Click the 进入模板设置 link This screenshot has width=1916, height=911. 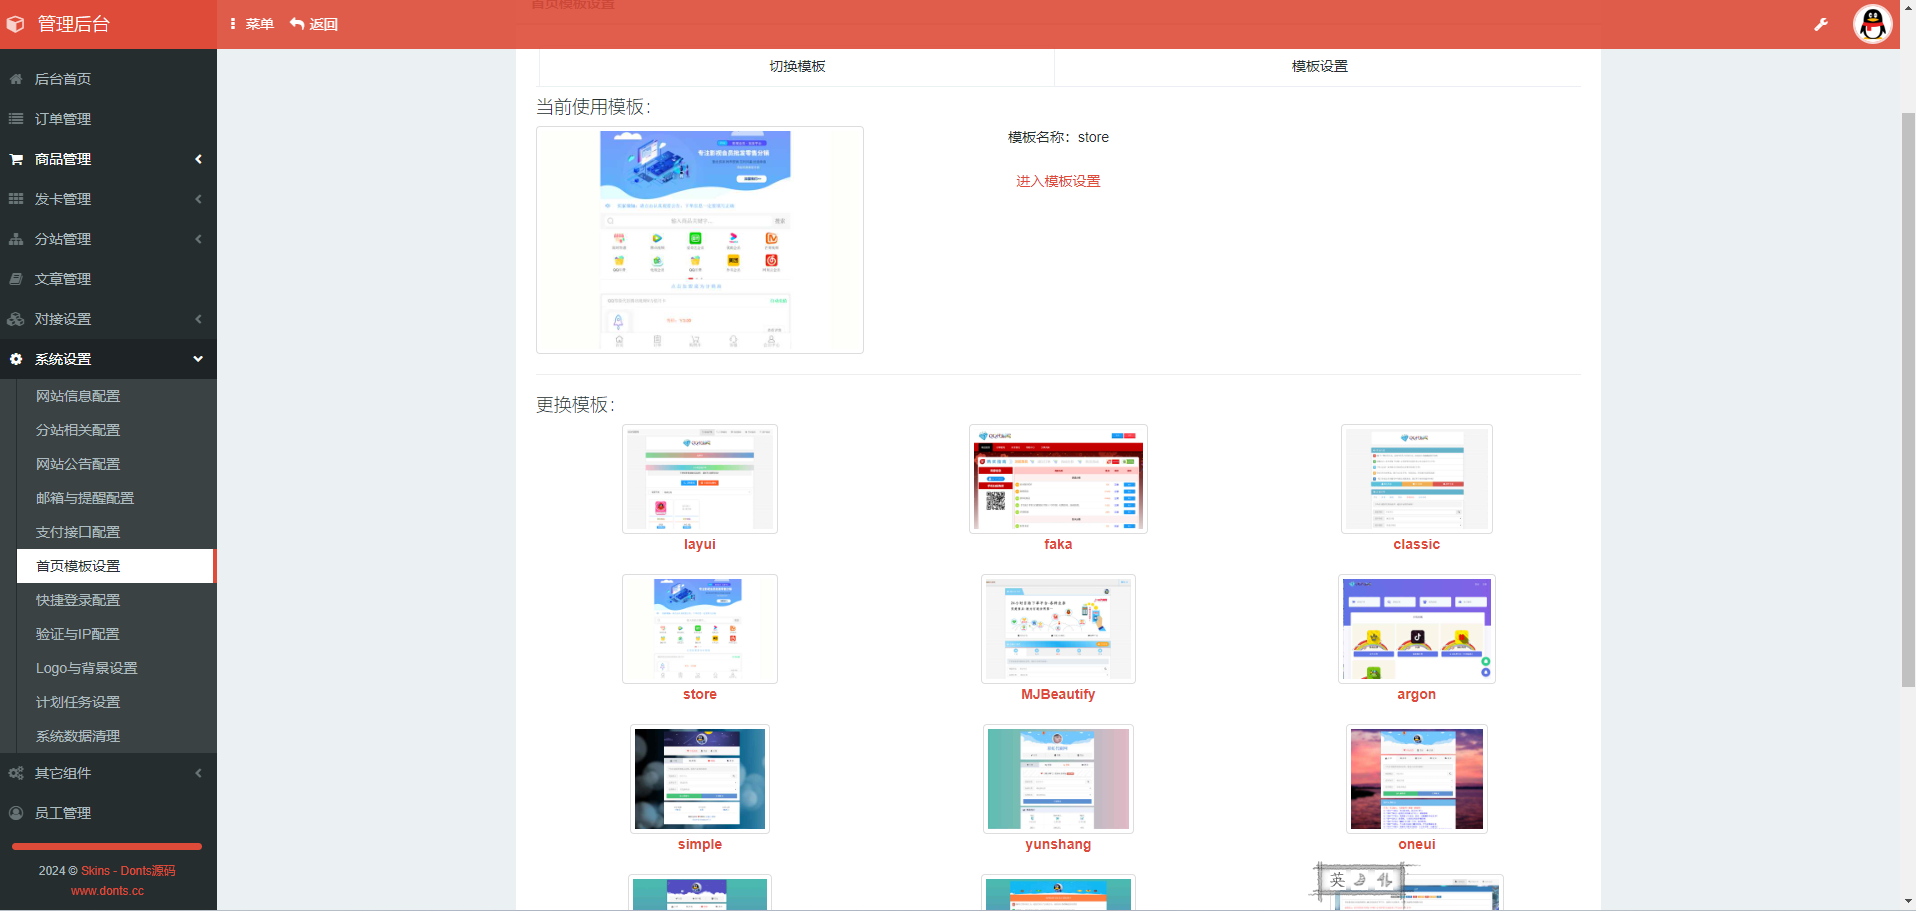1057,181
